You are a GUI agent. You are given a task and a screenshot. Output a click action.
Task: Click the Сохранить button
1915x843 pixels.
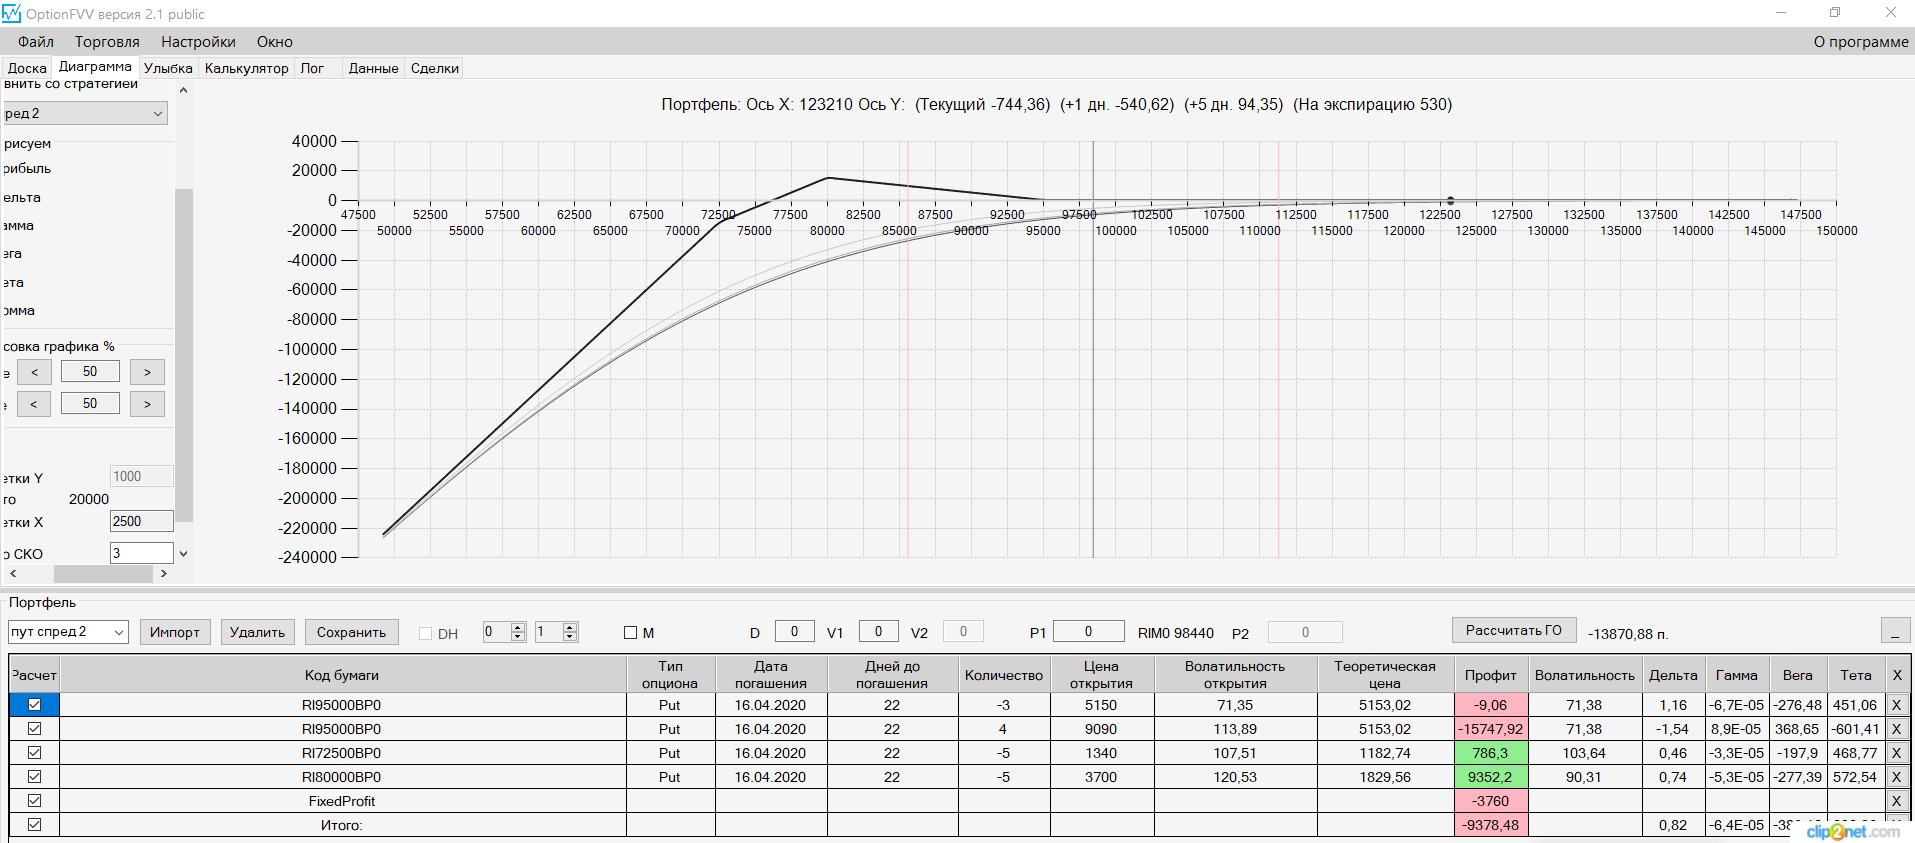point(351,632)
